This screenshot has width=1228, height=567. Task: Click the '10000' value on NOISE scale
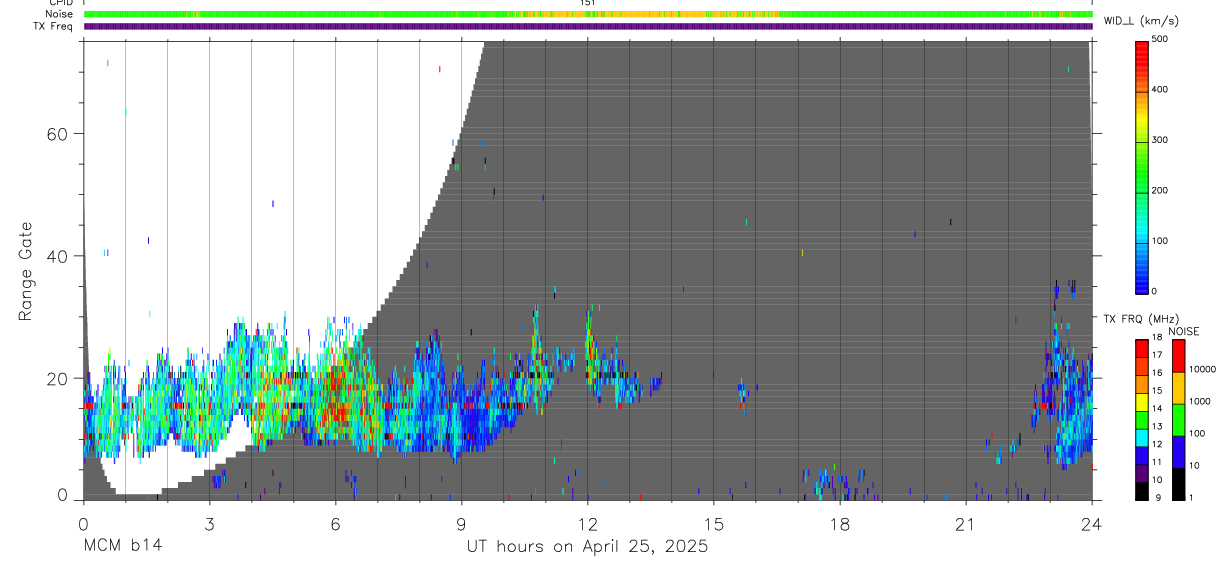[x=1203, y=369]
